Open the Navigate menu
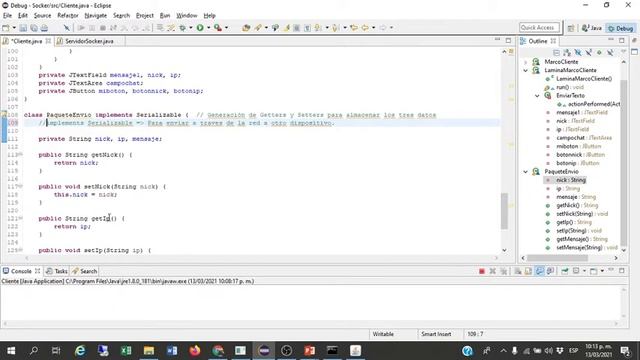Screen dimensions: 640x360 click(96, 16)
